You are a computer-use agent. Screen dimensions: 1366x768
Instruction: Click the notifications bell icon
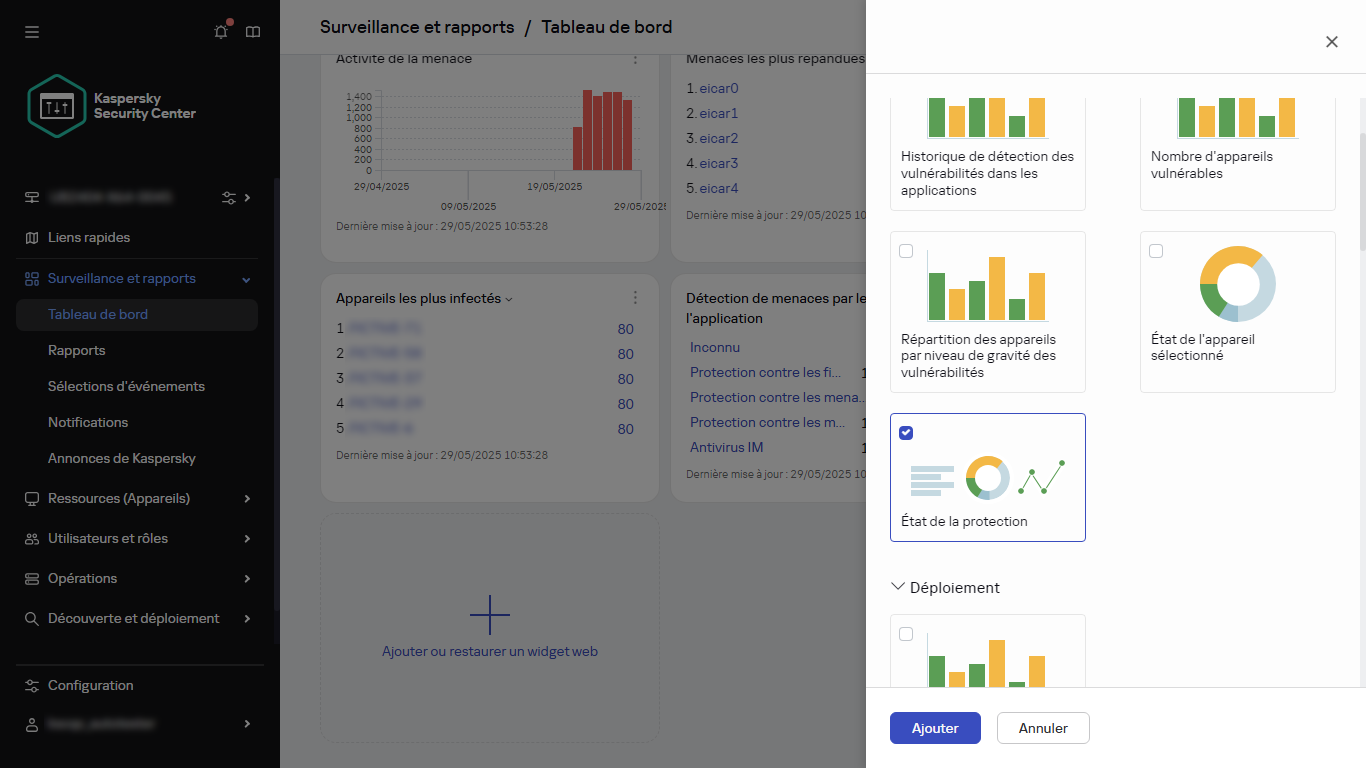click(x=220, y=31)
